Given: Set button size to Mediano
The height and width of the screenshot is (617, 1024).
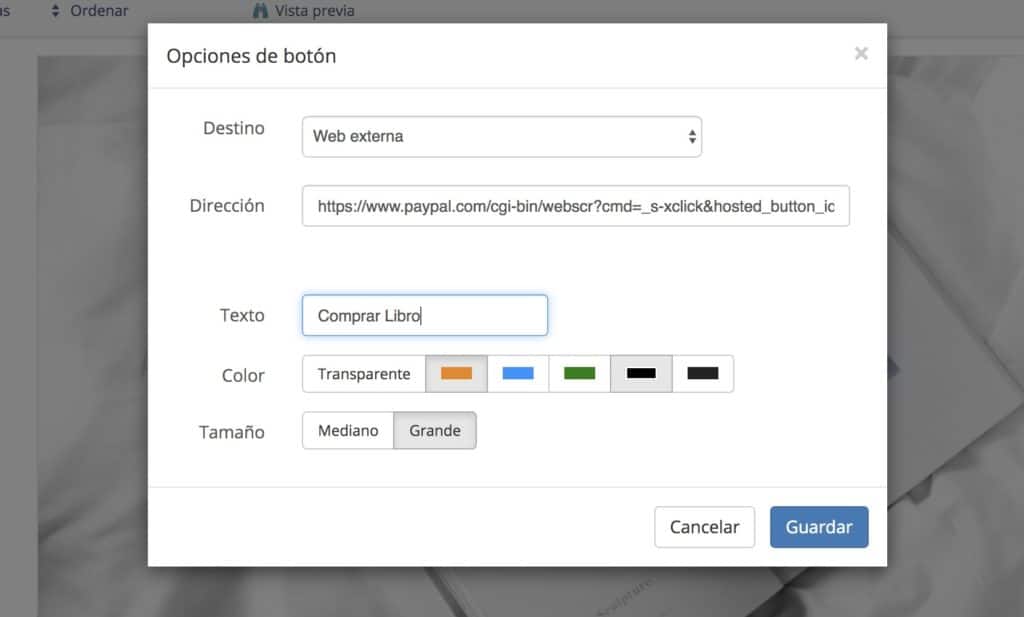Looking at the screenshot, I should tap(348, 431).
